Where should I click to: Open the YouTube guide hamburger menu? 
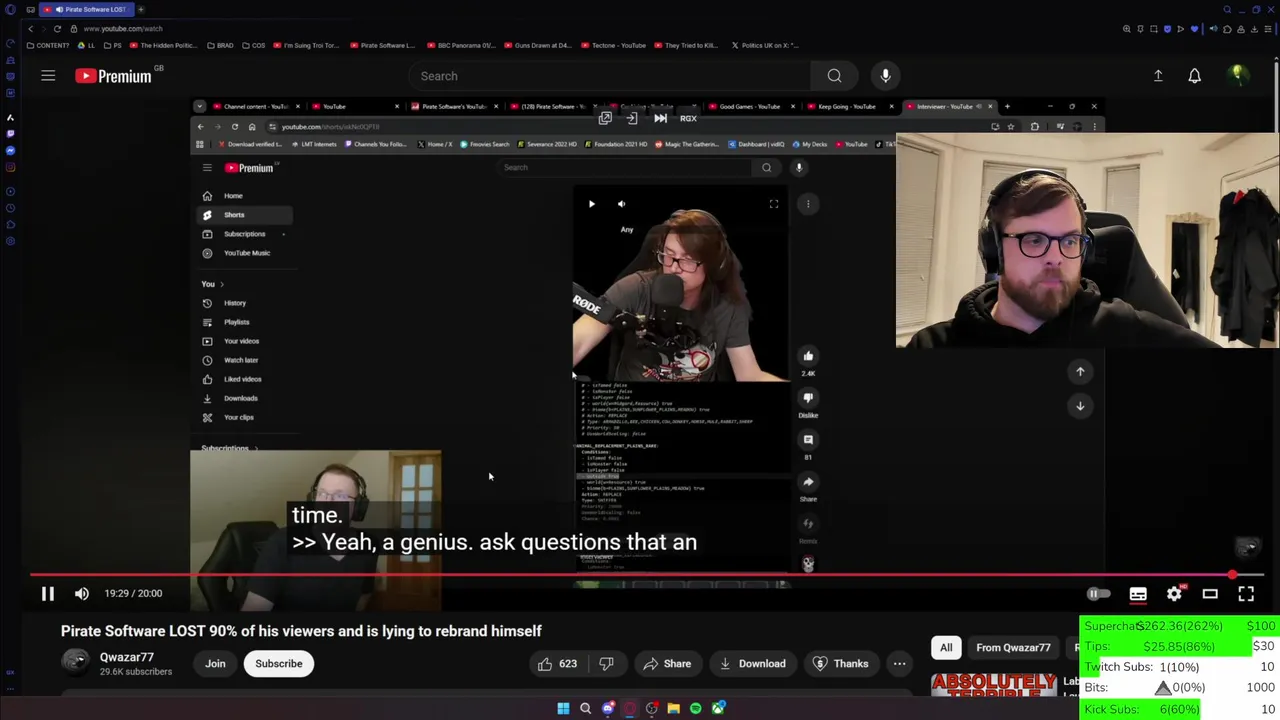click(48, 76)
